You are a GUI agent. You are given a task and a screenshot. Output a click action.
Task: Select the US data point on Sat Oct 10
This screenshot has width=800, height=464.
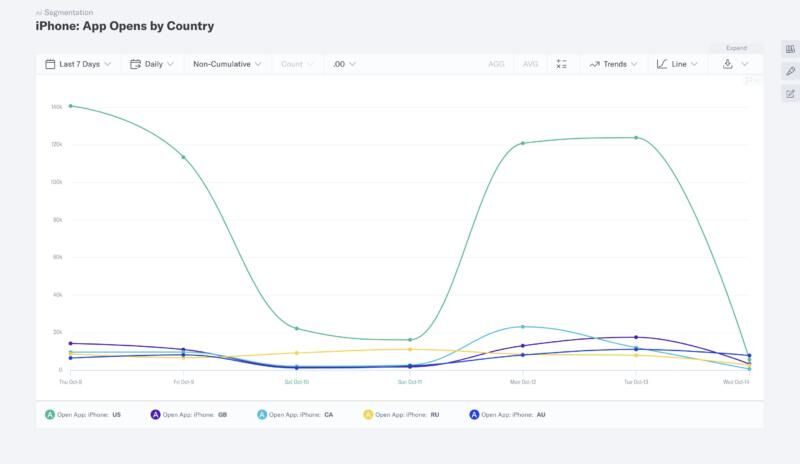pos(297,328)
